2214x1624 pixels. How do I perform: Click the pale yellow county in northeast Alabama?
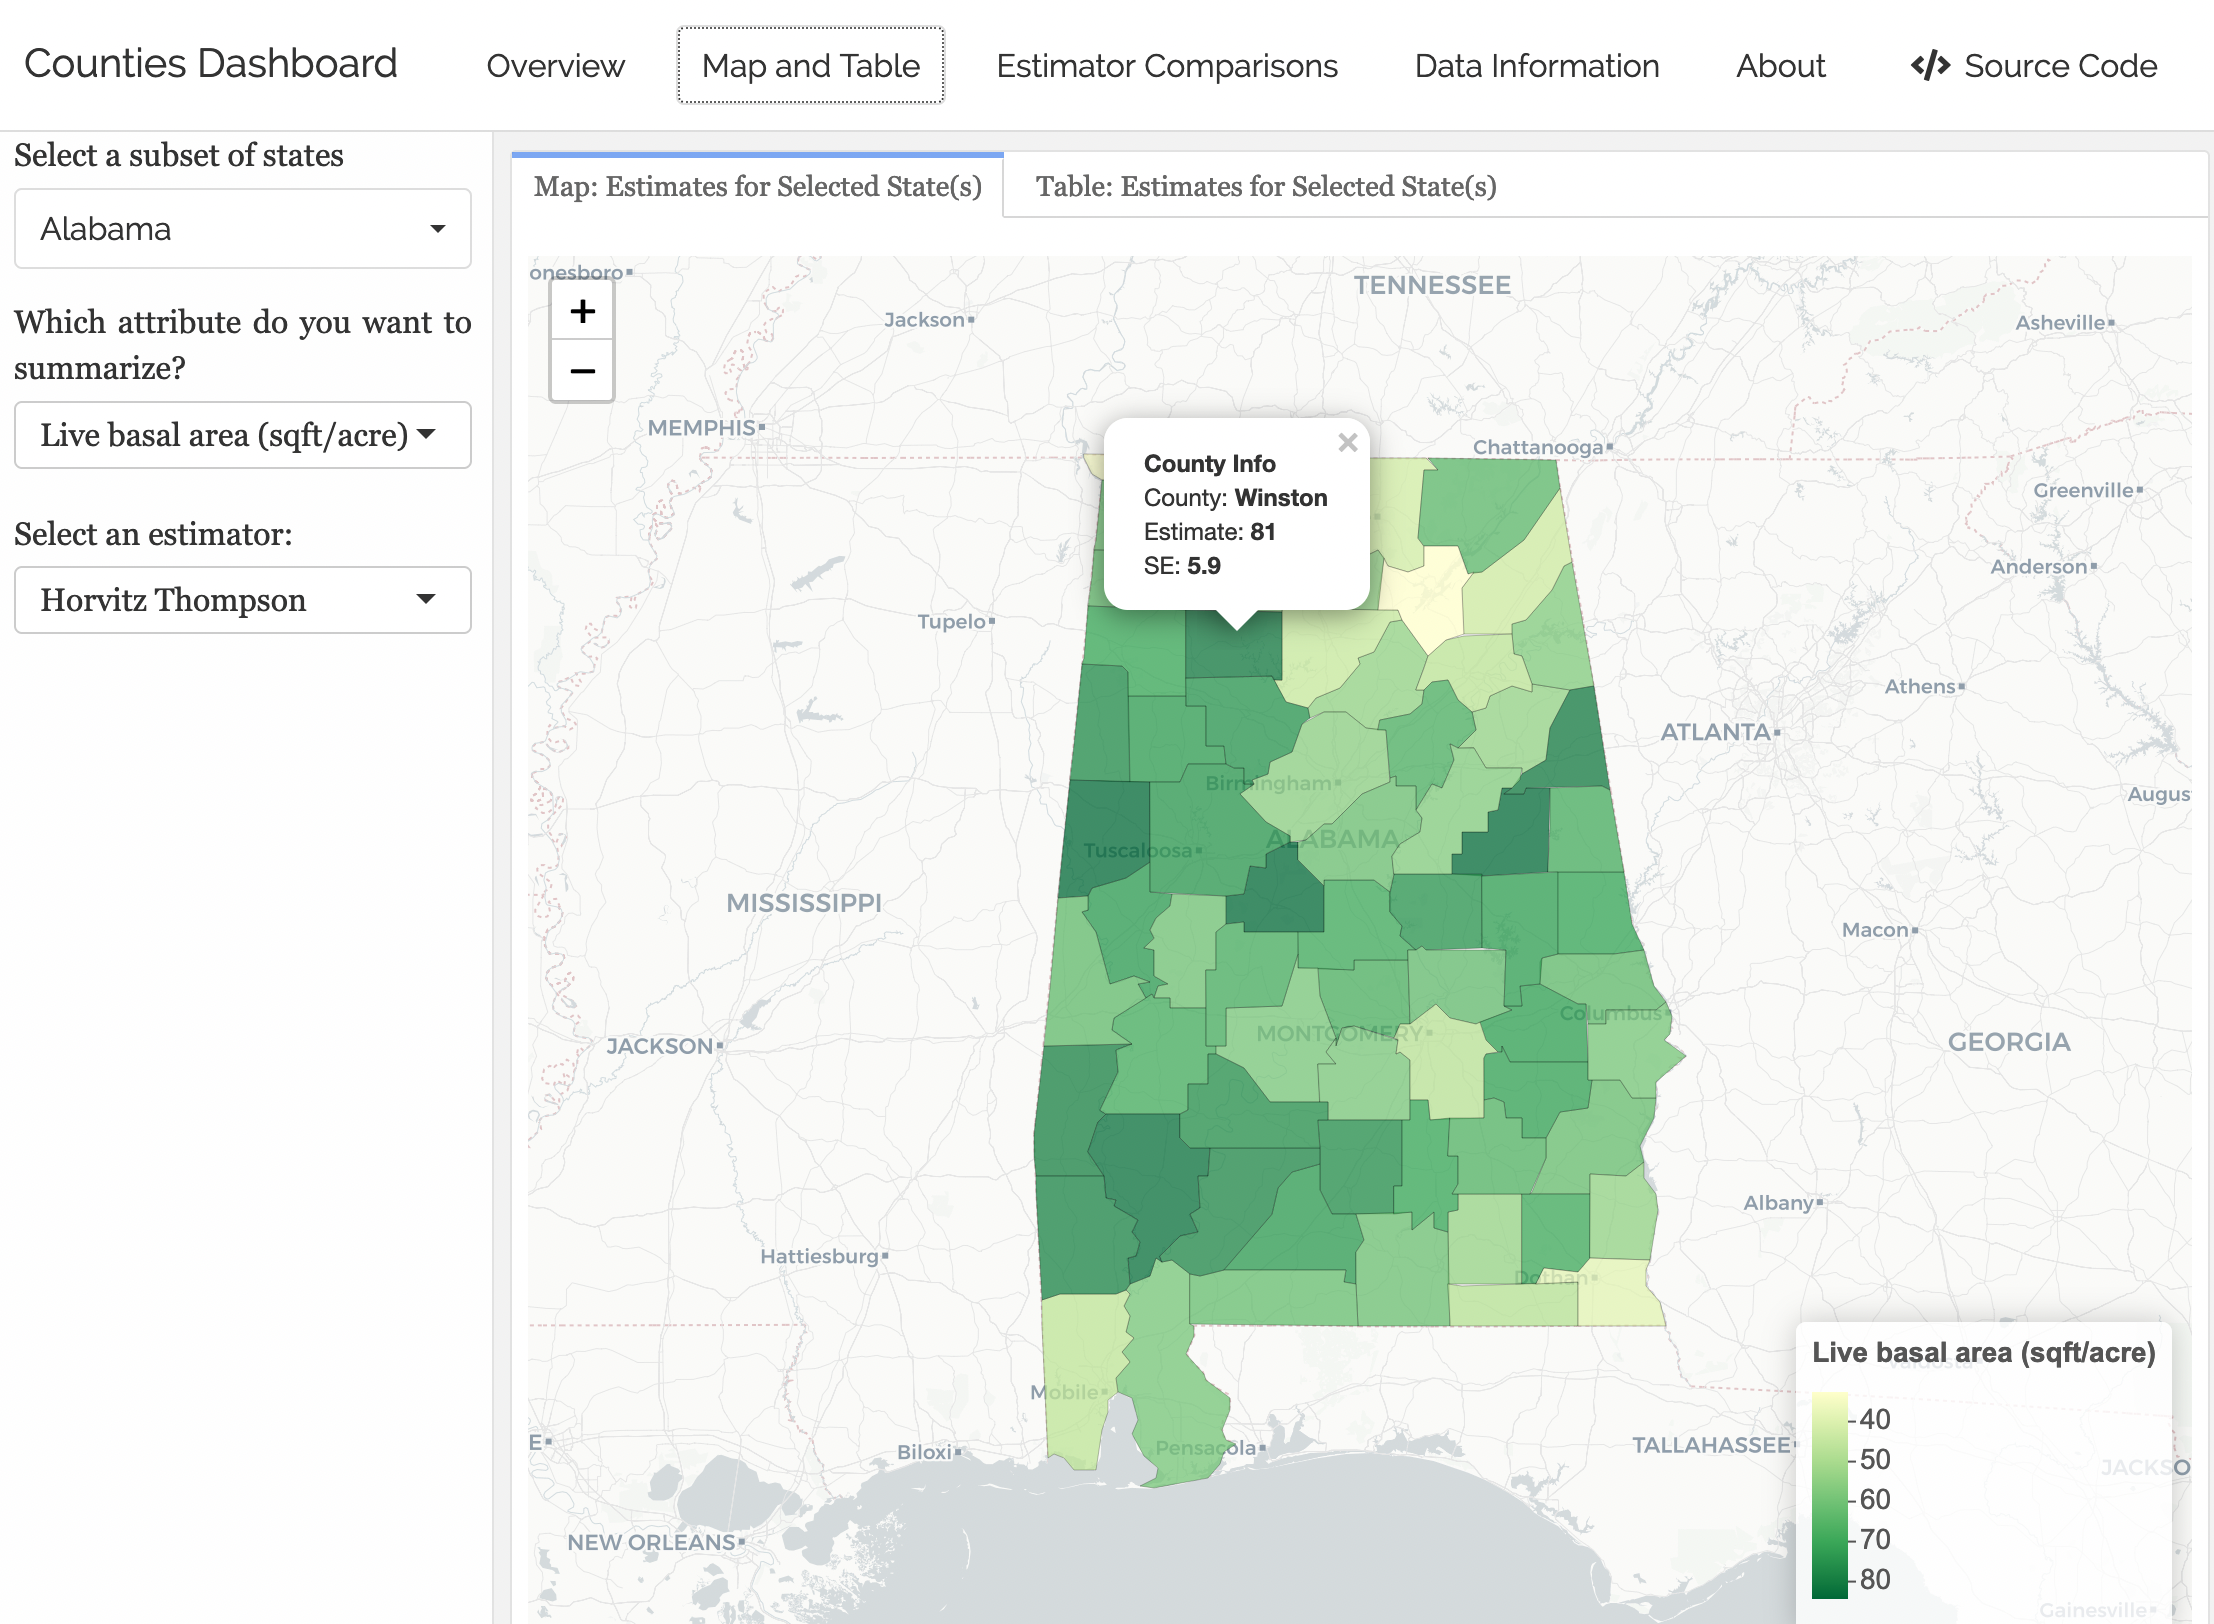pyautogui.click(x=1425, y=598)
